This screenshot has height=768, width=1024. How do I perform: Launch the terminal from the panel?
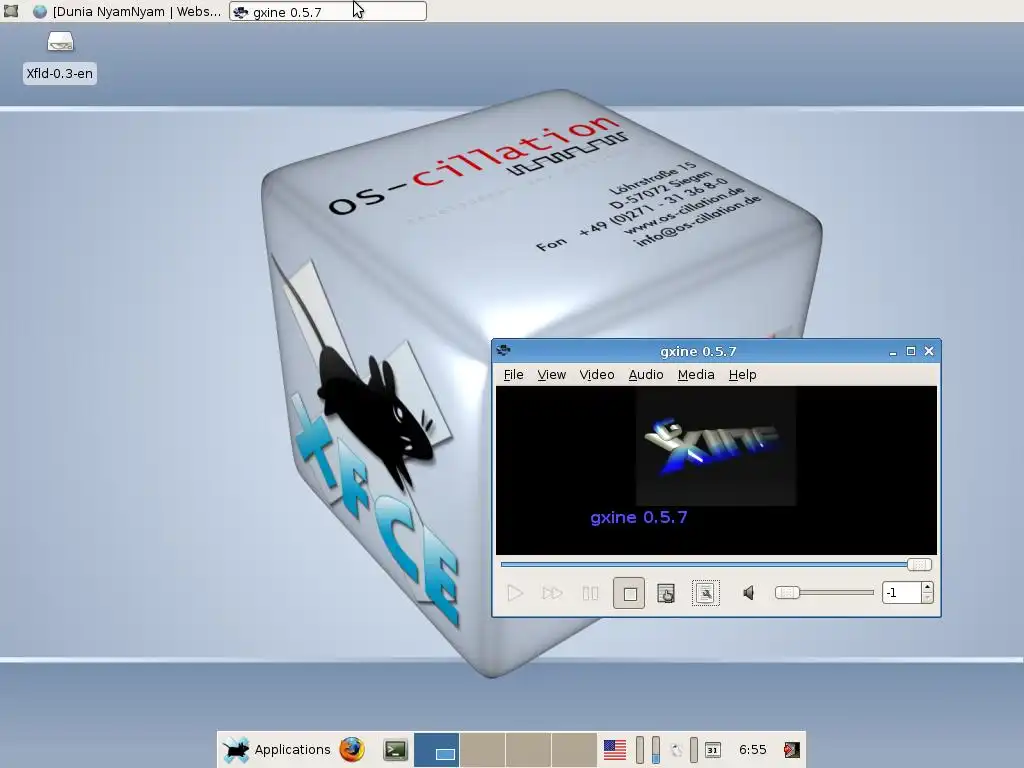point(394,750)
